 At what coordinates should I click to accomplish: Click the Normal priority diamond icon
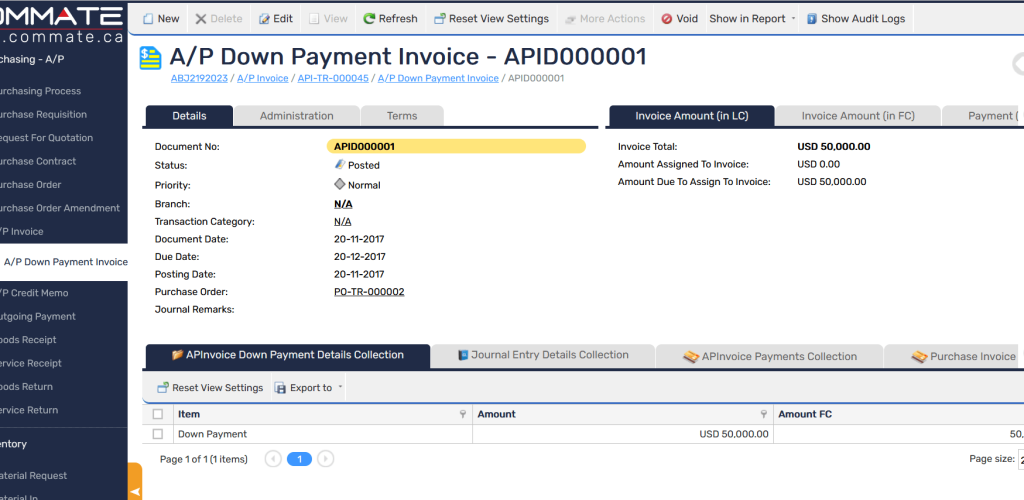point(340,185)
